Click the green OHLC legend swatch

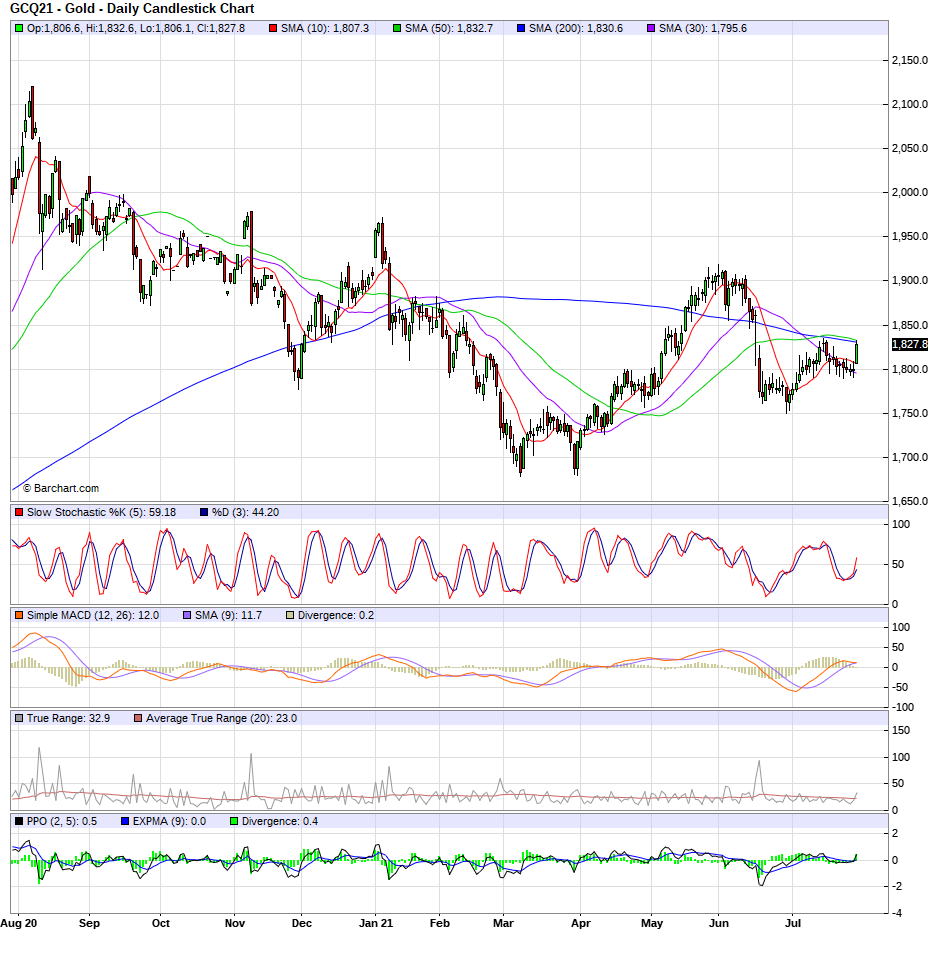[19, 28]
